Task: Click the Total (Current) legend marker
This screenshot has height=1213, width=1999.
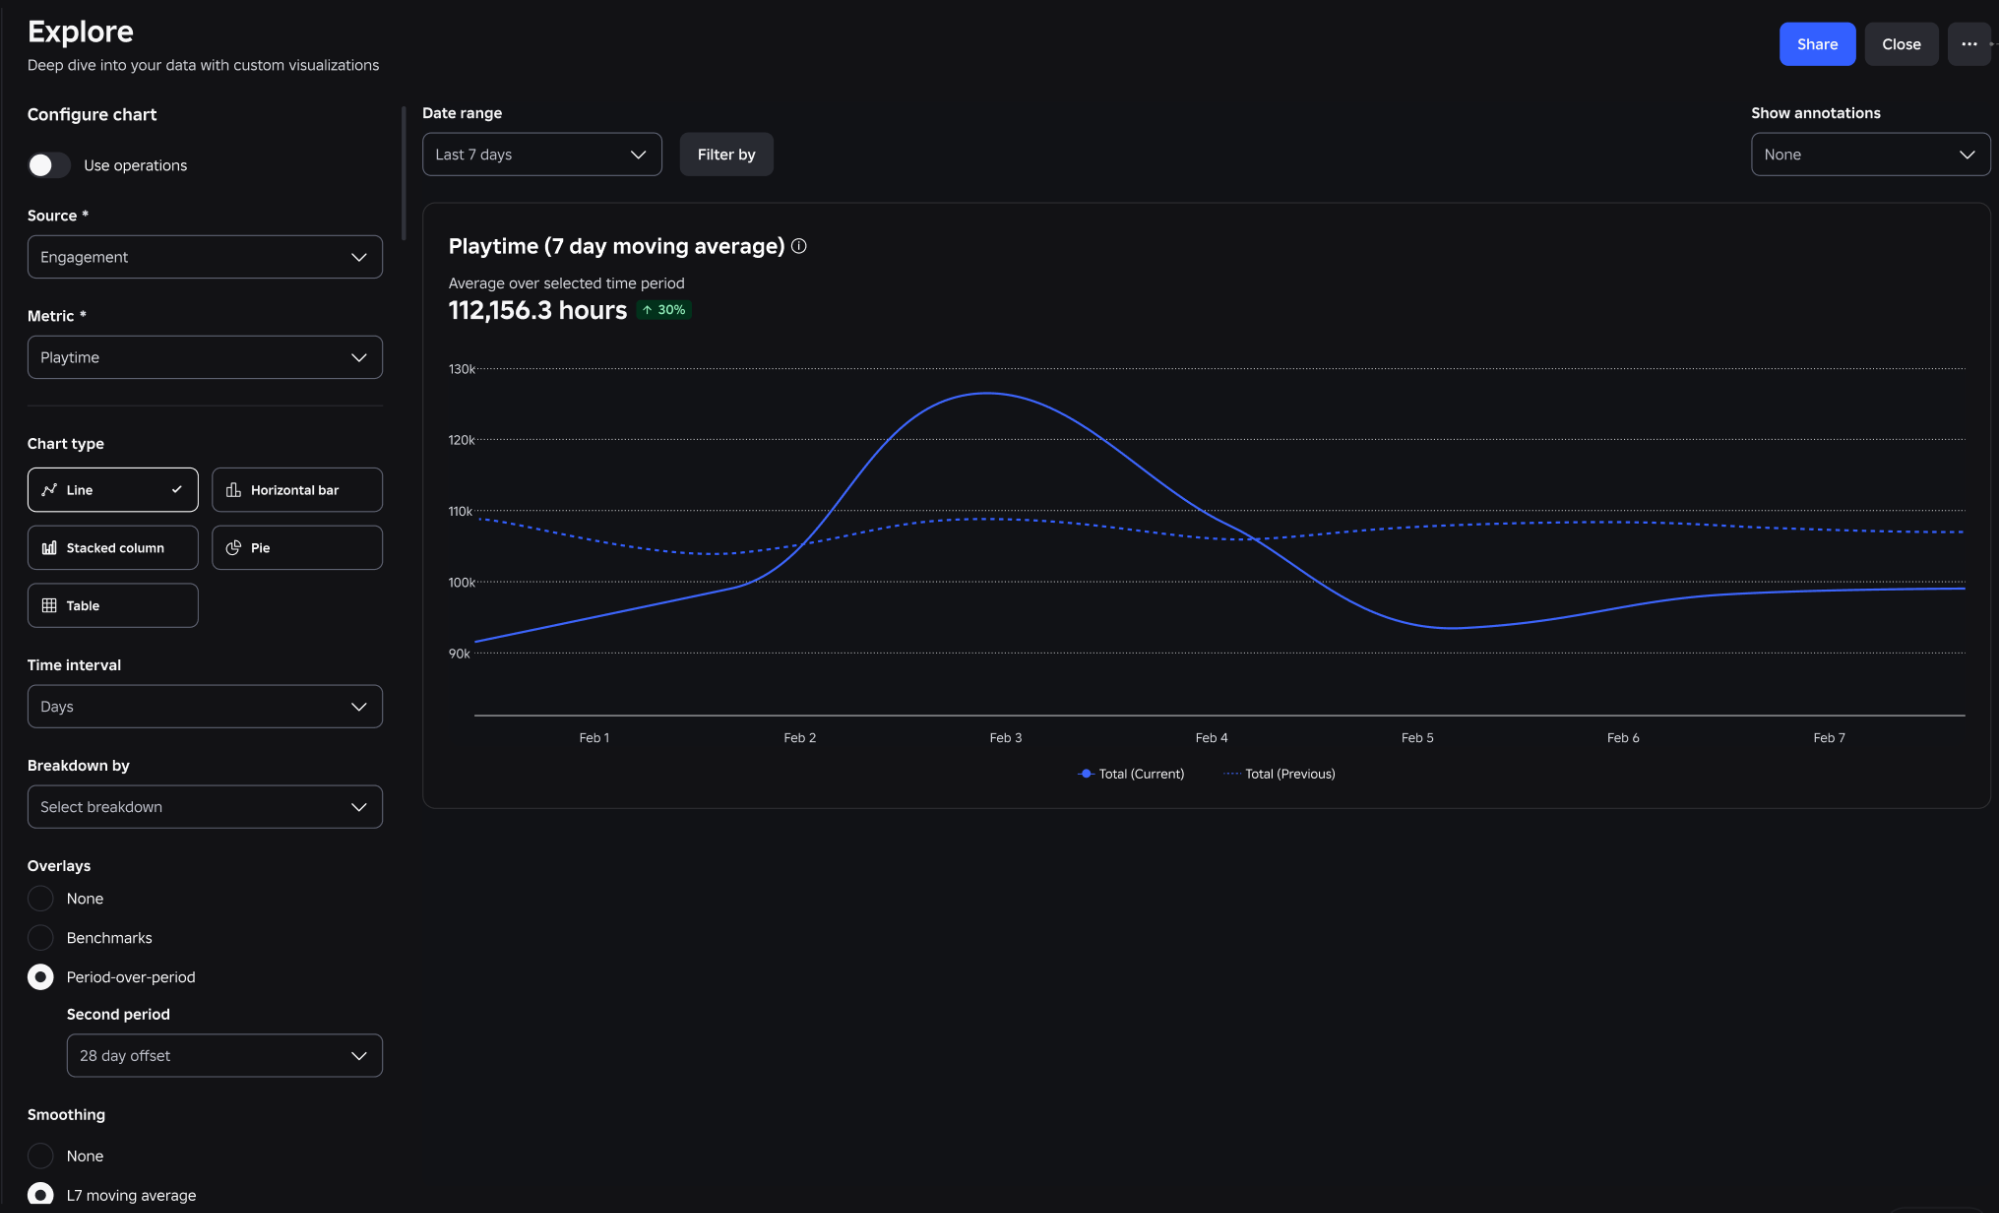Action: (1086, 774)
